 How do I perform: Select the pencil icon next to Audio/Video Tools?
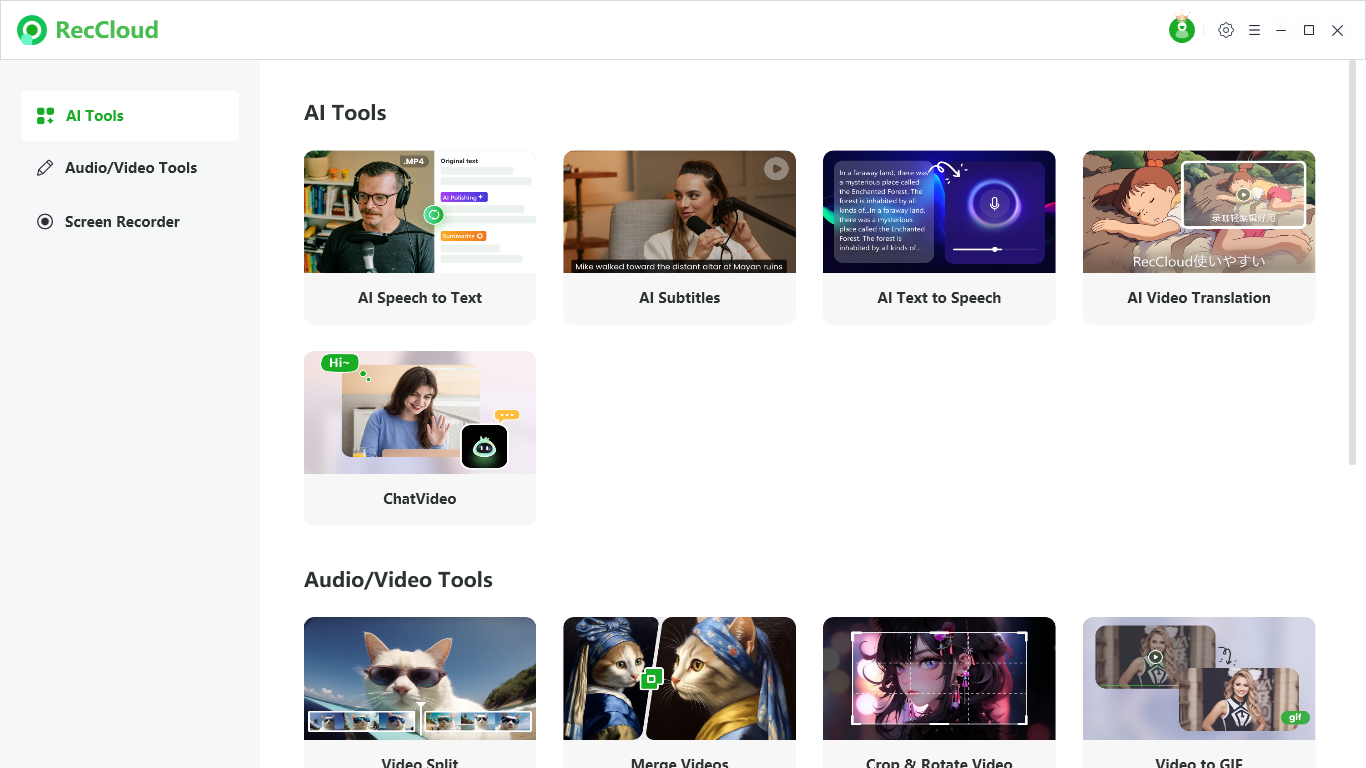click(x=45, y=167)
